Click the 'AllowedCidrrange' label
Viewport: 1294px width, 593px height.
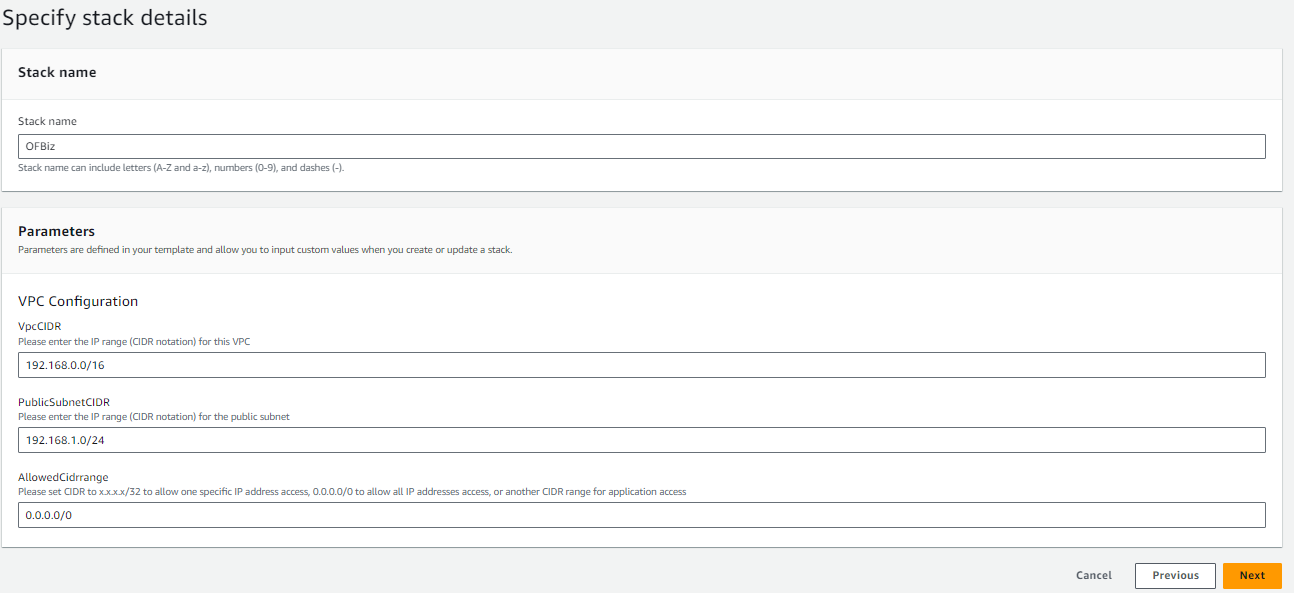click(63, 477)
